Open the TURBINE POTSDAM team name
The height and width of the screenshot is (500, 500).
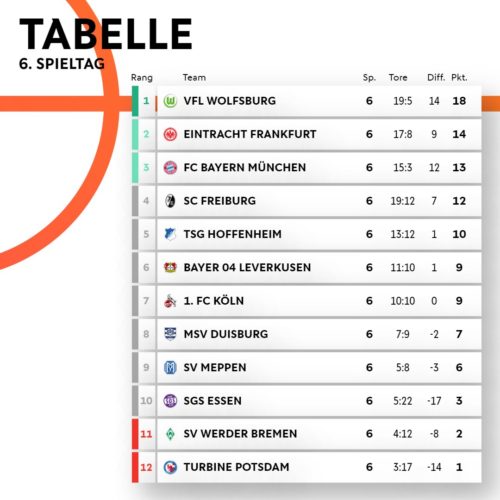click(236, 467)
